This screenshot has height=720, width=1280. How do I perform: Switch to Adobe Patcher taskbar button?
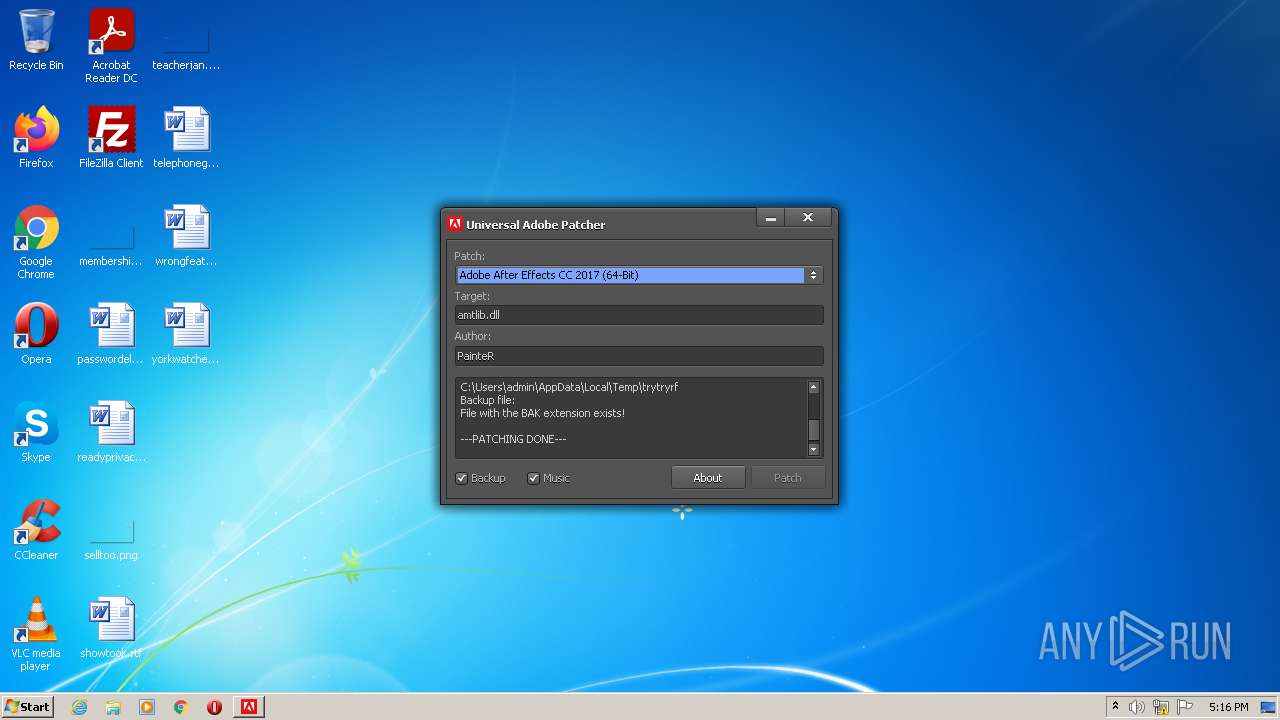(x=248, y=707)
